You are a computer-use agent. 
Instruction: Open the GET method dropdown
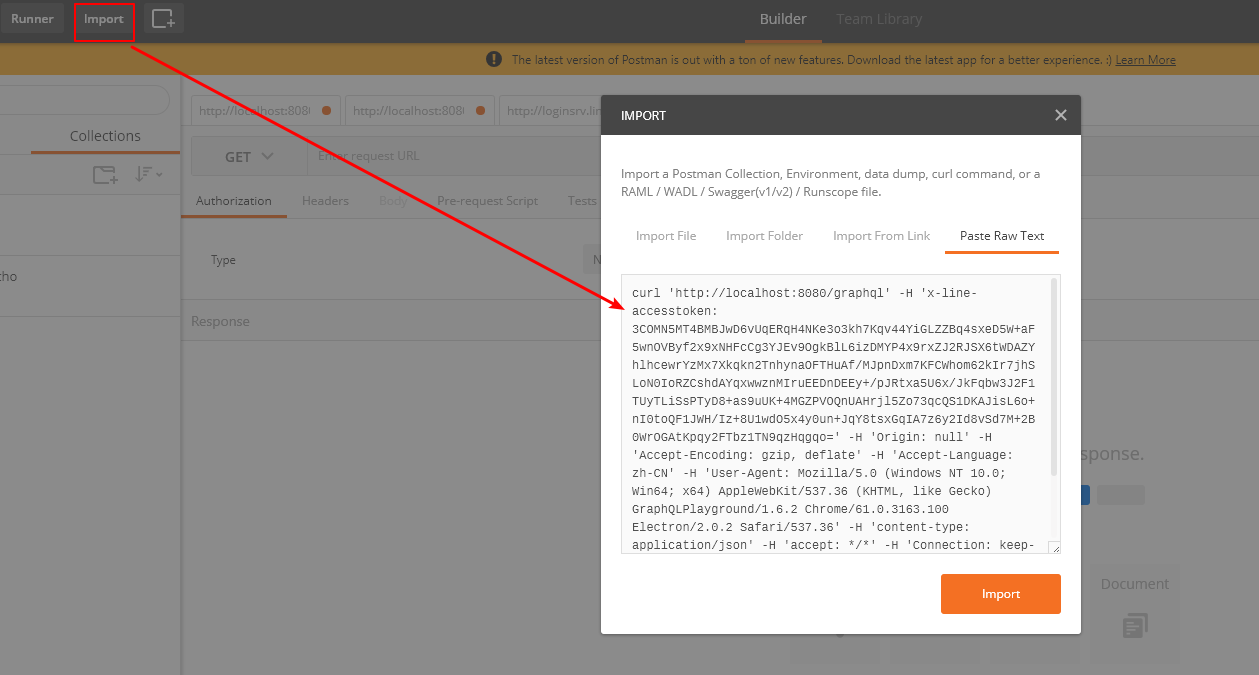(x=249, y=156)
